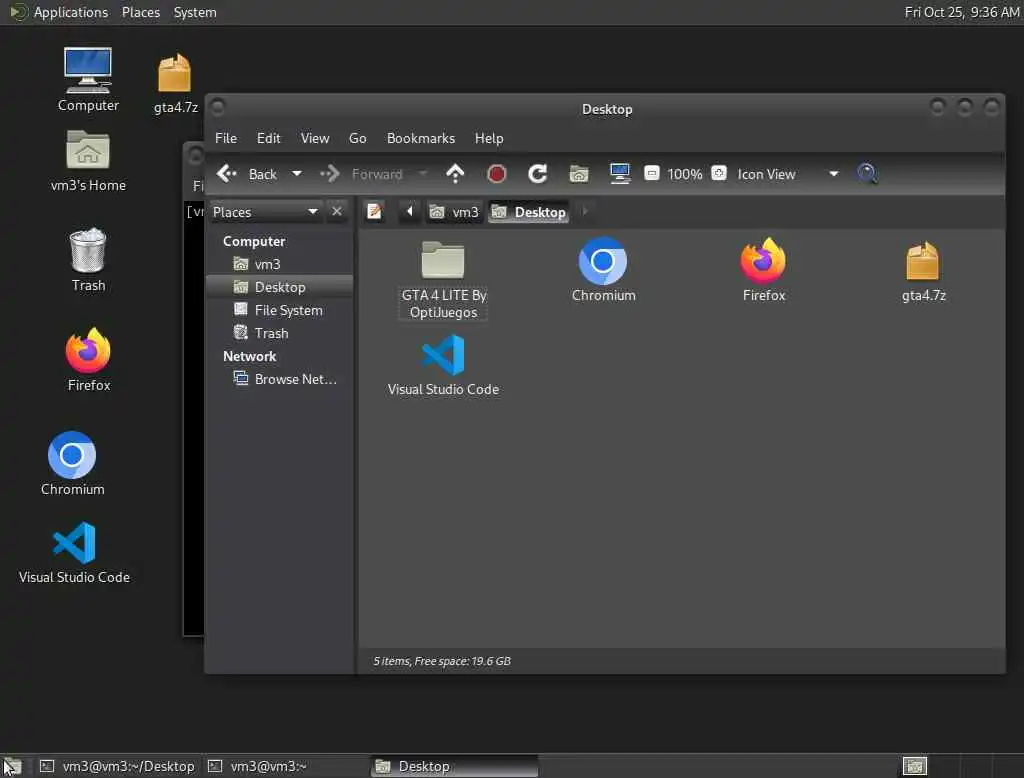Click the search magnifier icon

(x=867, y=174)
